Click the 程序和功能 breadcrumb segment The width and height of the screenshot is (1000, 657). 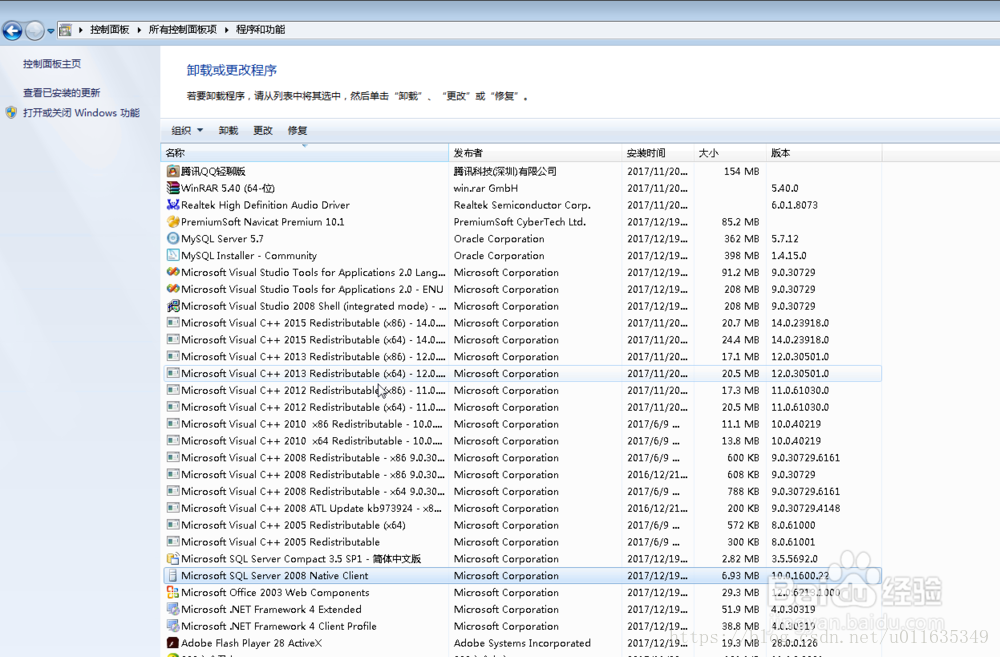(260, 29)
